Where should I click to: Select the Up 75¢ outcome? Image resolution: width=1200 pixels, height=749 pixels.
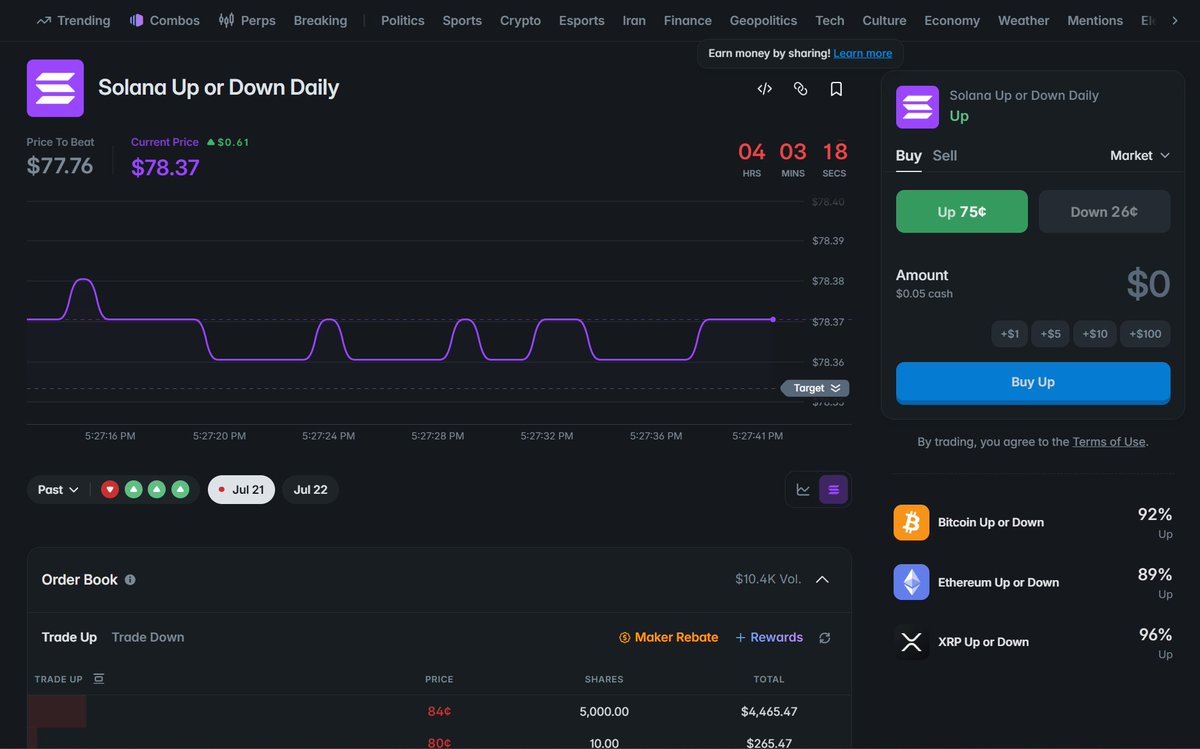tap(962, 211)
